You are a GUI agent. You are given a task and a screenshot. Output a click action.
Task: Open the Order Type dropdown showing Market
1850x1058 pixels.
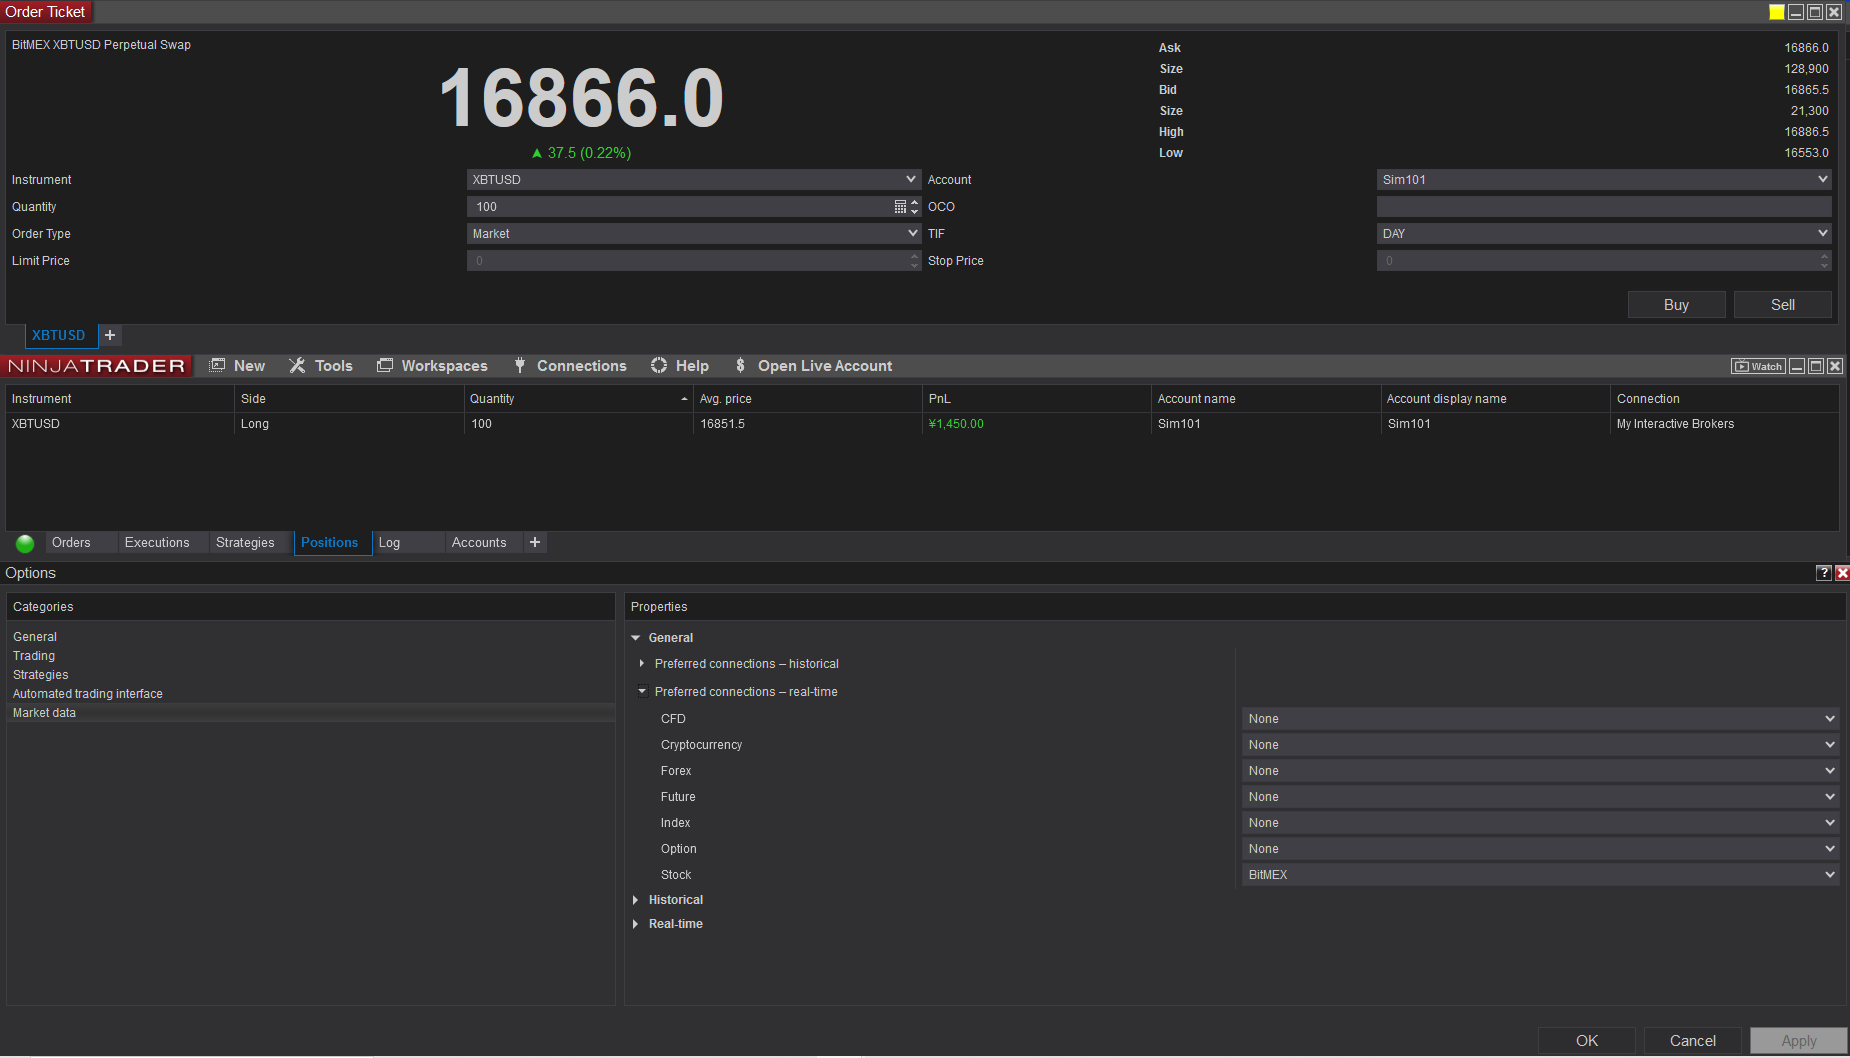pos(693,234)
